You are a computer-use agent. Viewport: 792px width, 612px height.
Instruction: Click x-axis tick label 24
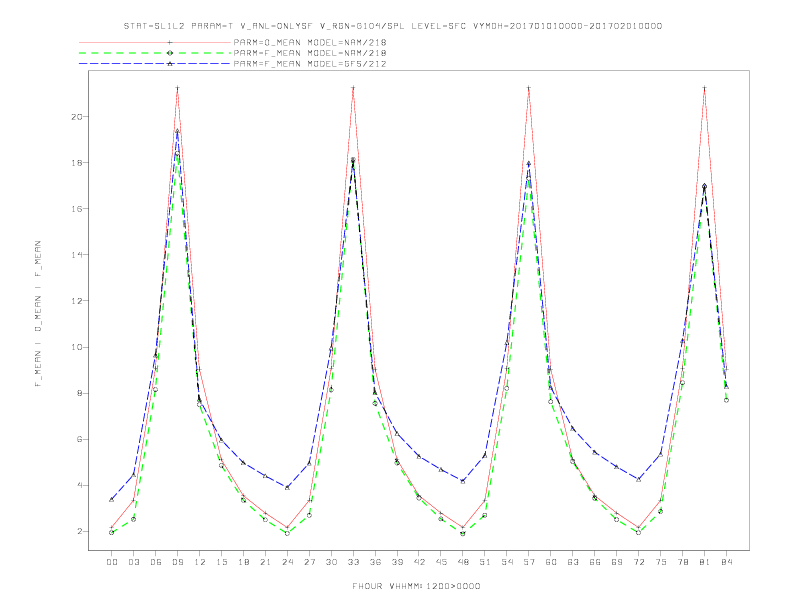point(287,562)
